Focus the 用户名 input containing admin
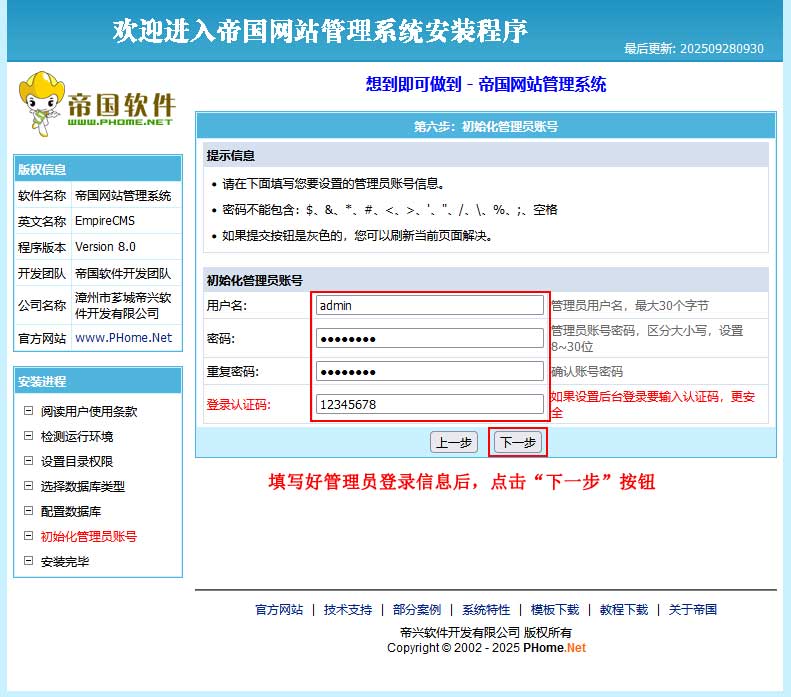791x697 pixels. click(x=429, y=305)
